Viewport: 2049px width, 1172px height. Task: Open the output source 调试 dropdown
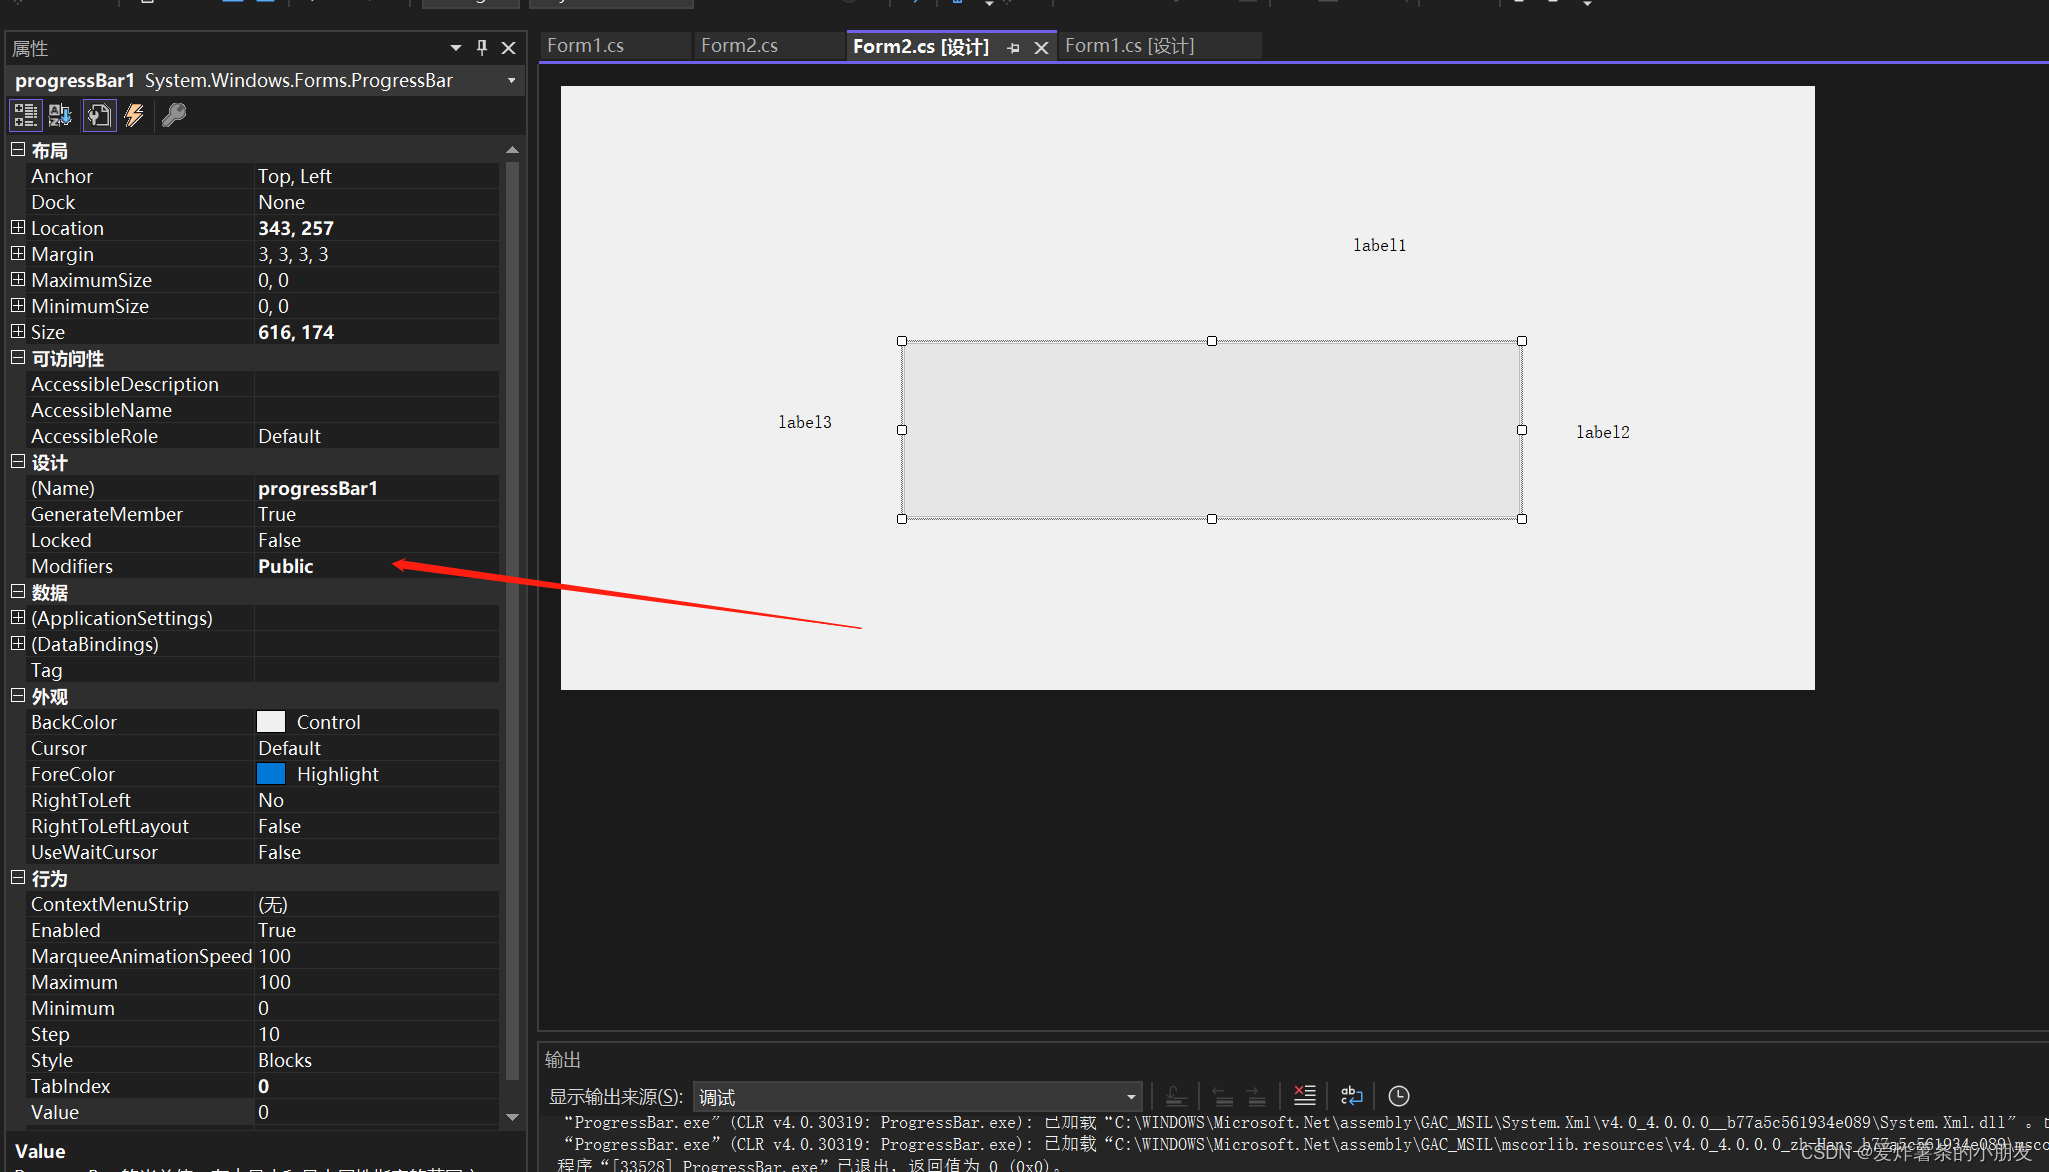click(x=1131, y=1097)
